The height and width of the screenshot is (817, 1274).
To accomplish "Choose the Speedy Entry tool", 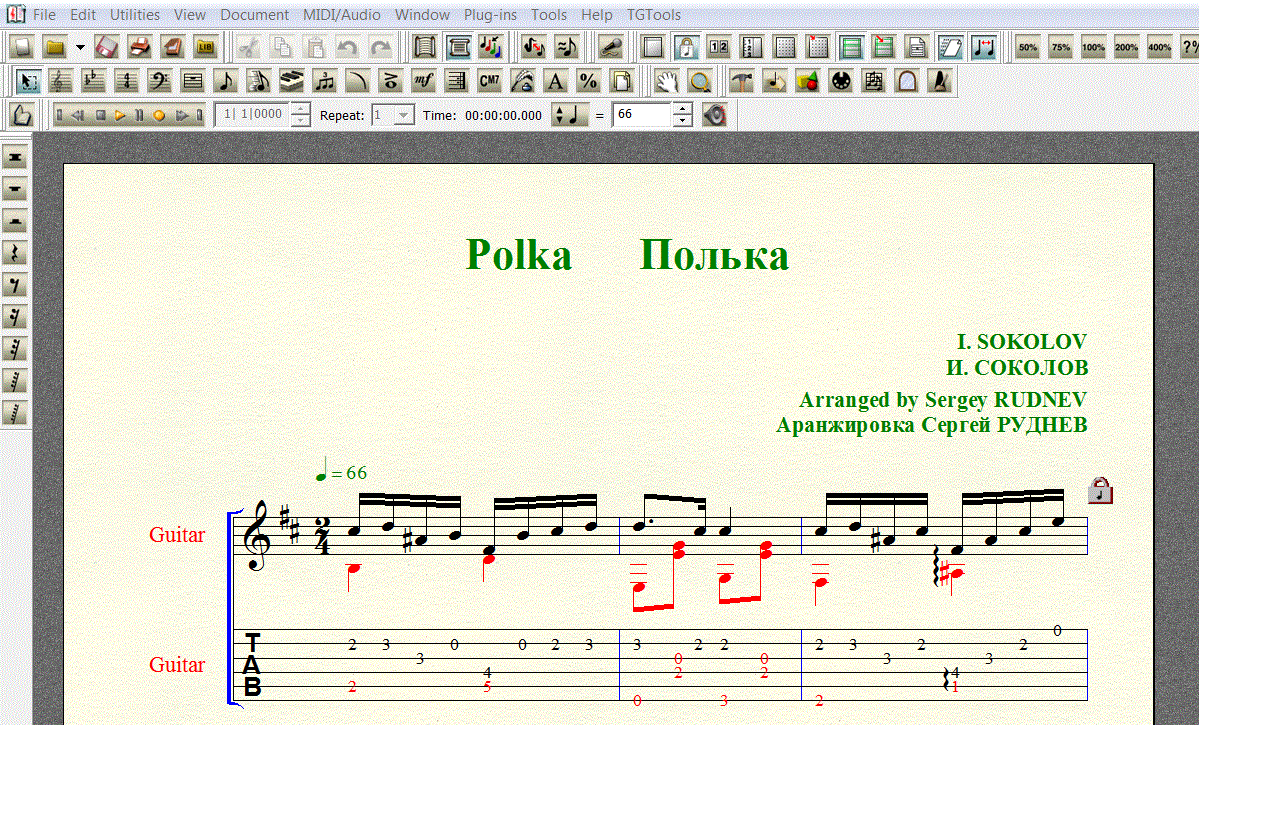I will (x=258, y=81).
